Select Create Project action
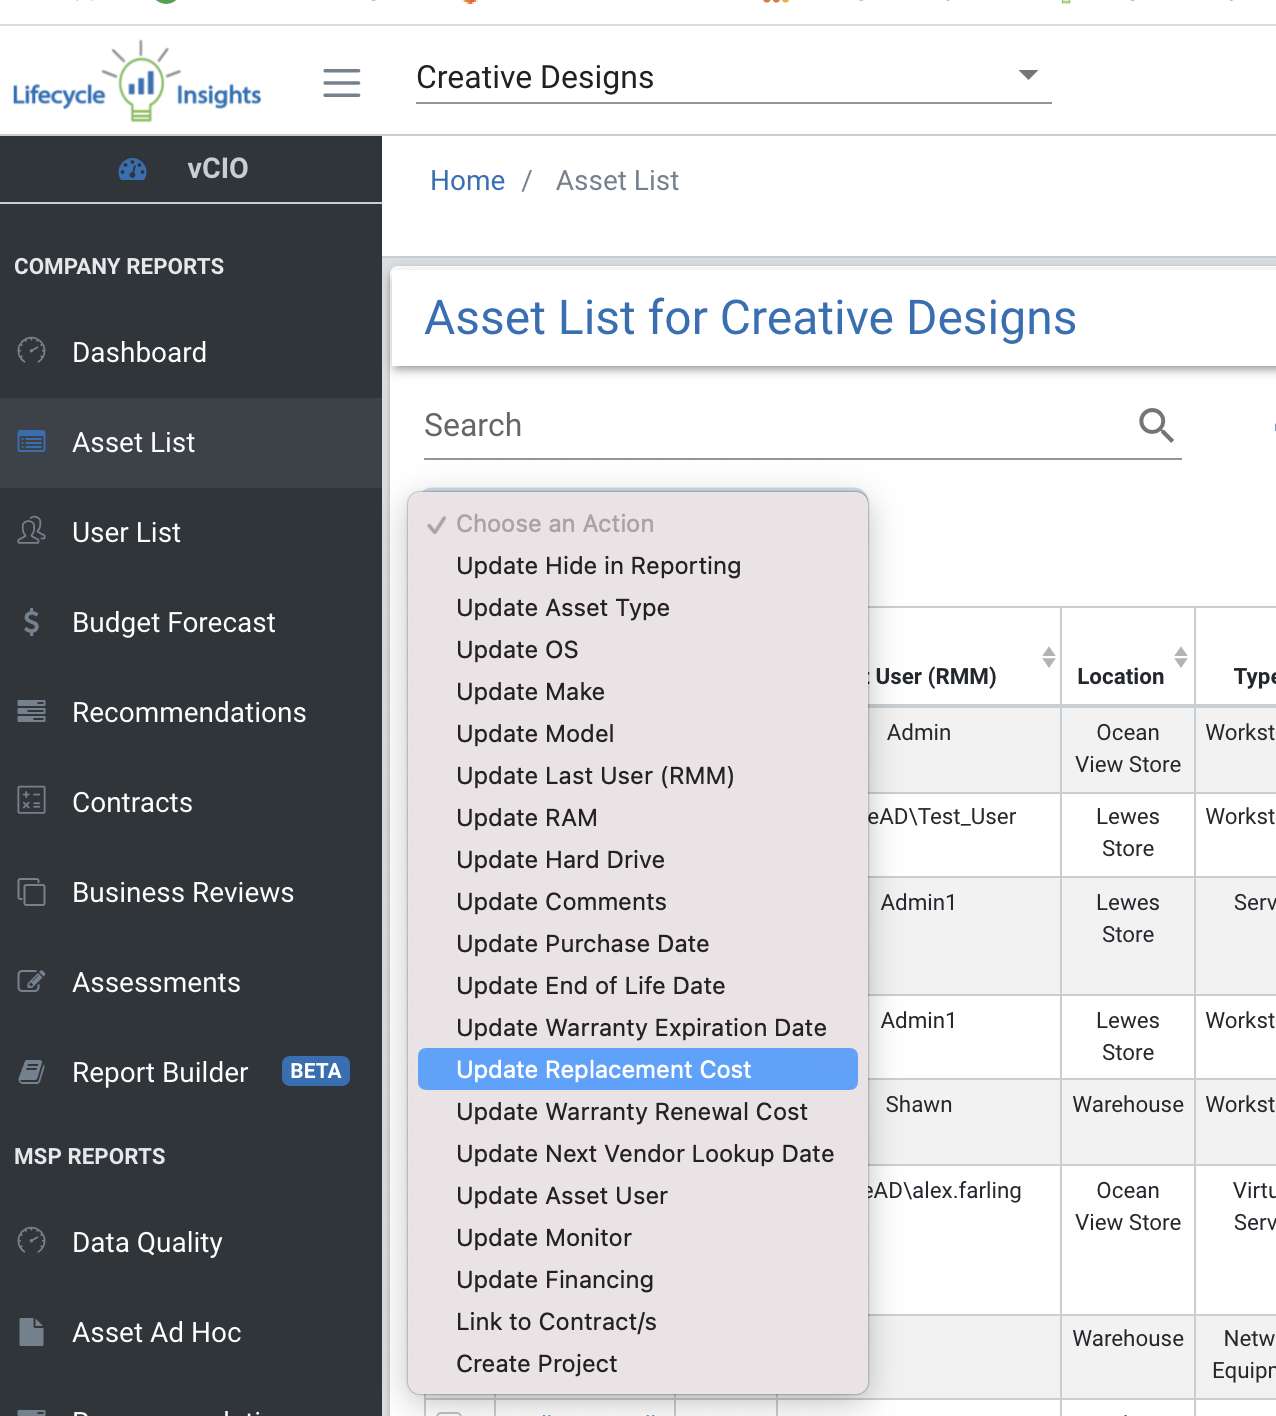This screenshot has height=1416, width=1276. 638,1364
